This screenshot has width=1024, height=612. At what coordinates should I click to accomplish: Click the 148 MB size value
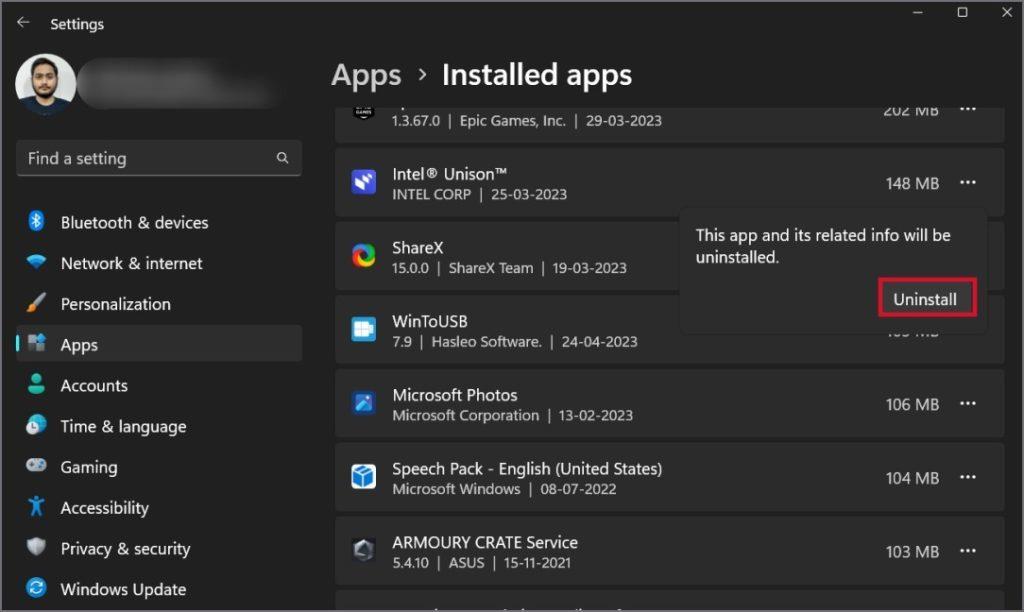tap(912, 184)
